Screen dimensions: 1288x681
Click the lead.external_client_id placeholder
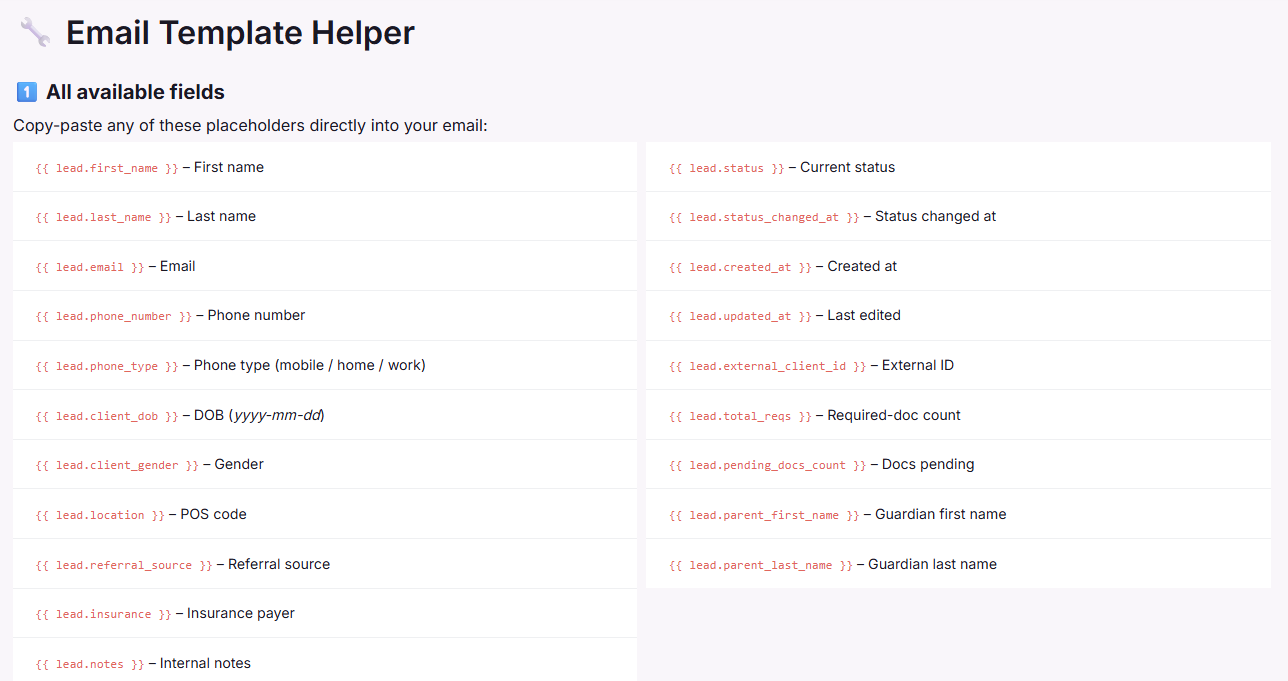tap(767, 366)
